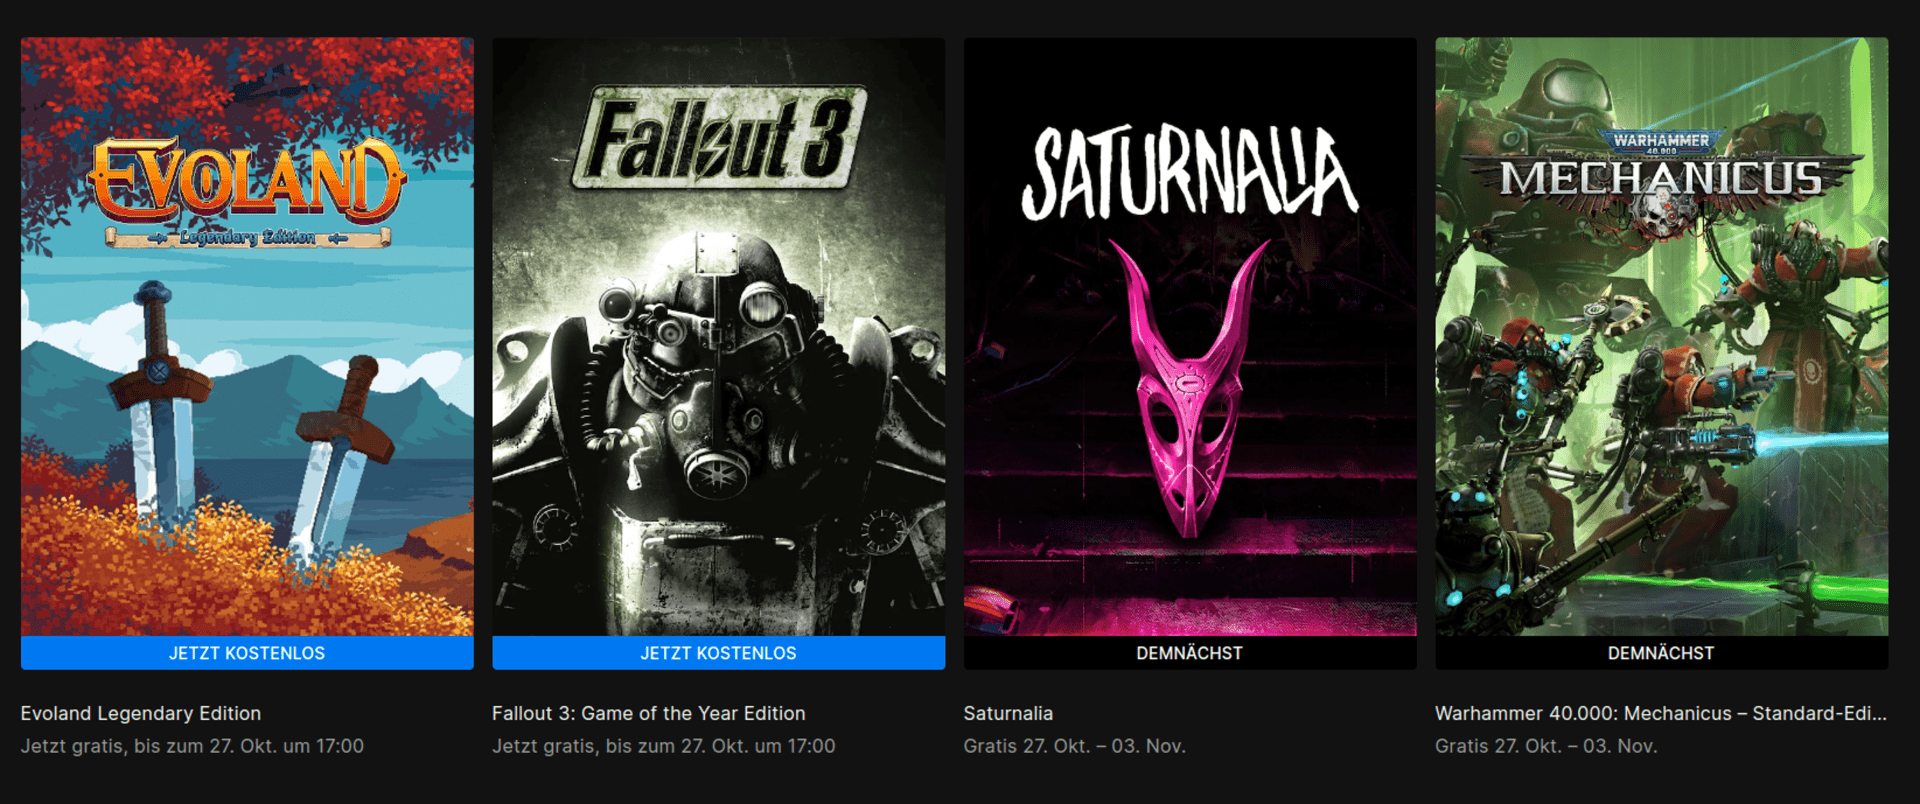Viewport: 1920px width, 804px height.
Task: Open the Warhammer 40.000: Mechanicus title link
Action: (1661, 713)
